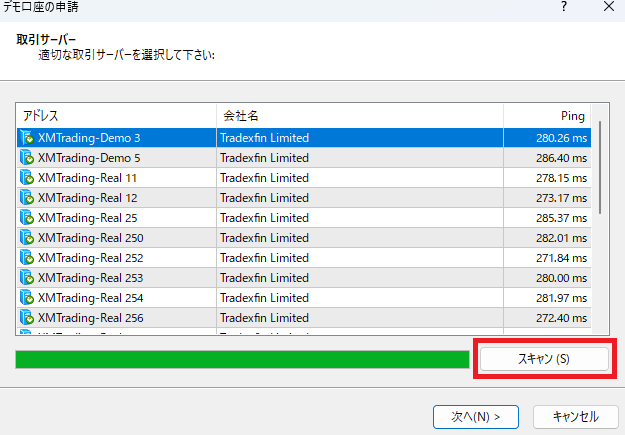Sort servers by the アドレス column header
This screenshot has width=625, height=435.
116,116
